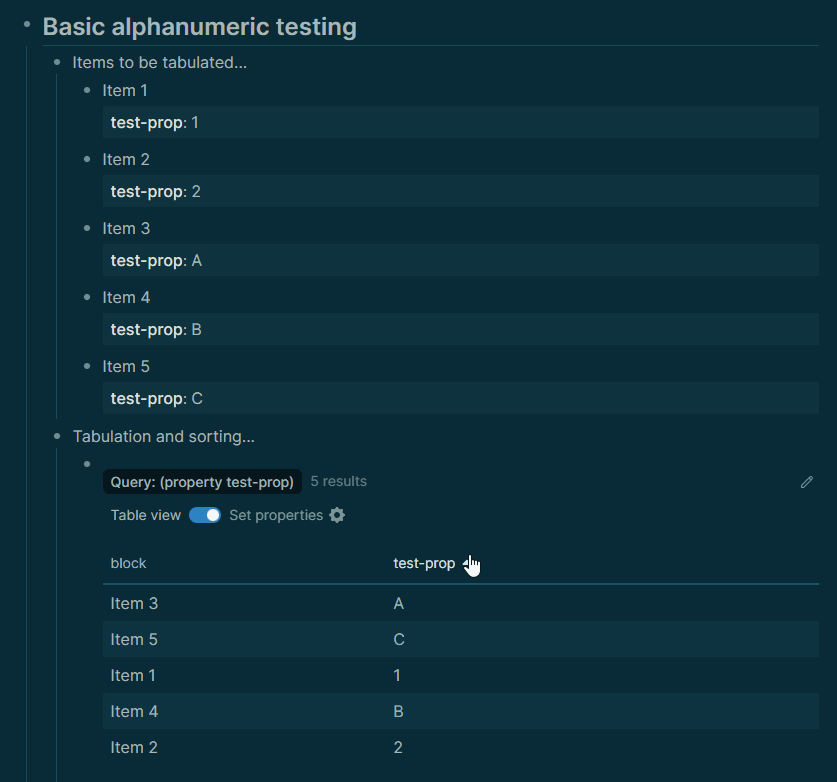Click the bullet of the query block
837x782 pixels.
(x=87, y=464)
